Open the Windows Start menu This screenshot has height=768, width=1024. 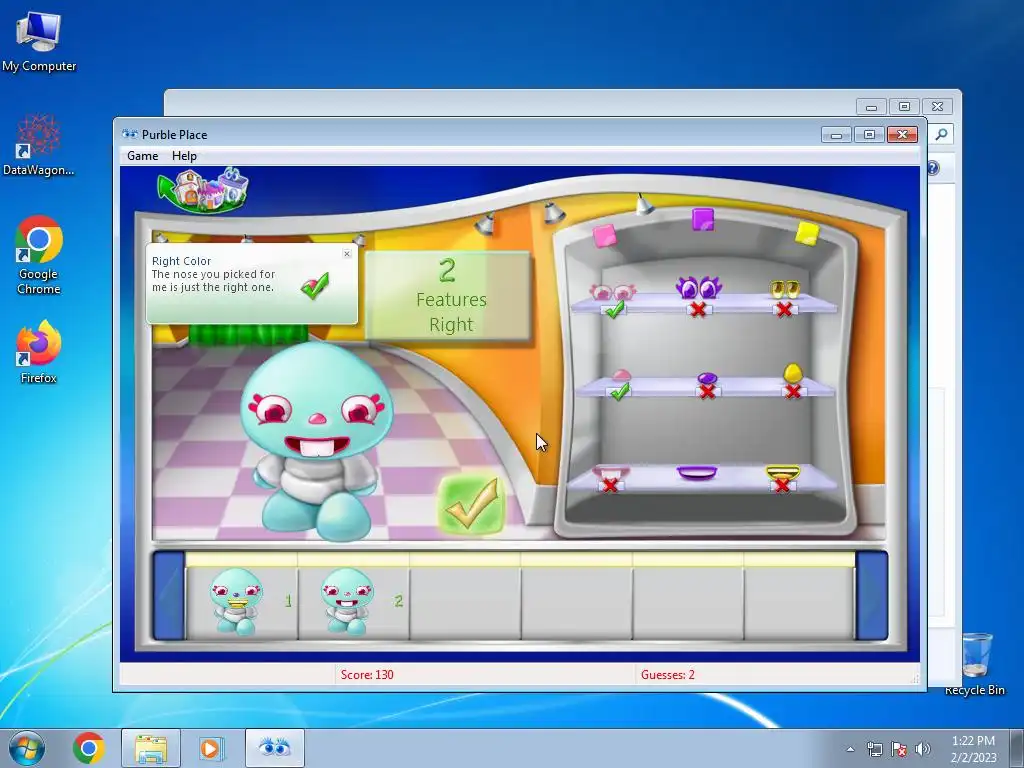click(x=27, y=748)
